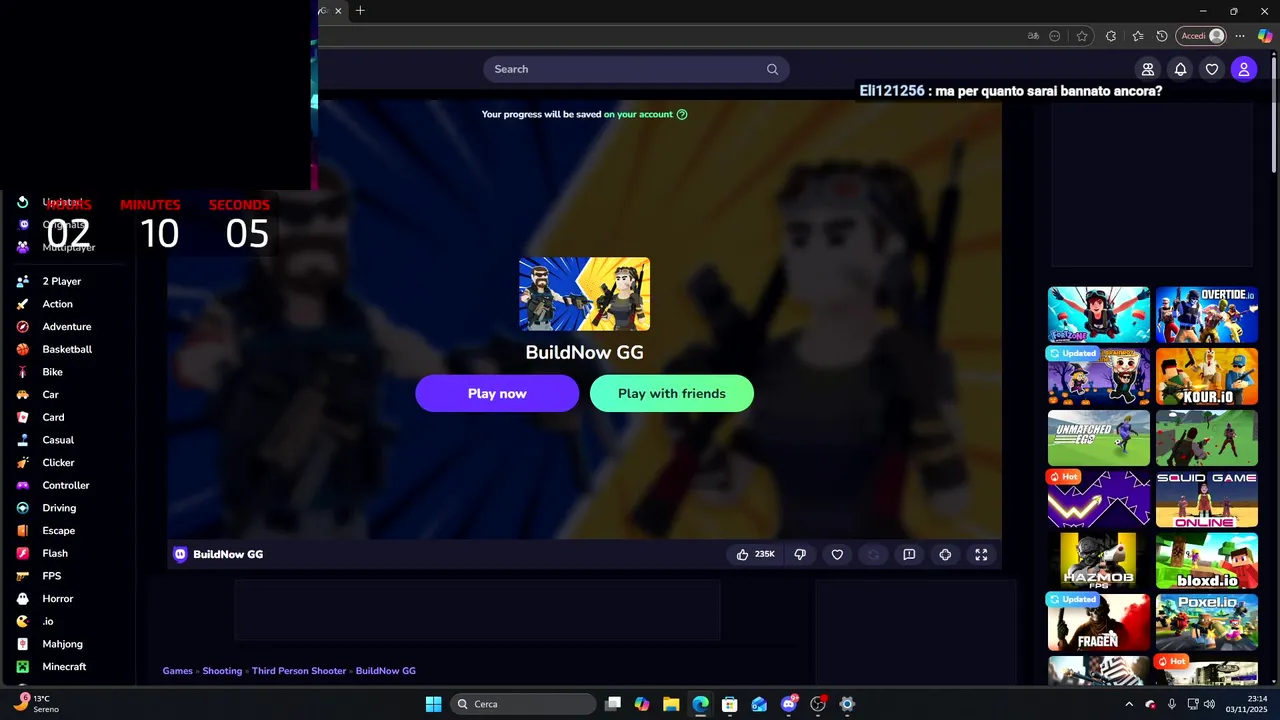Viewport: 1280px width, 720px height.
Task: Select the Controller category icon
Action: [x=22, y=485]
